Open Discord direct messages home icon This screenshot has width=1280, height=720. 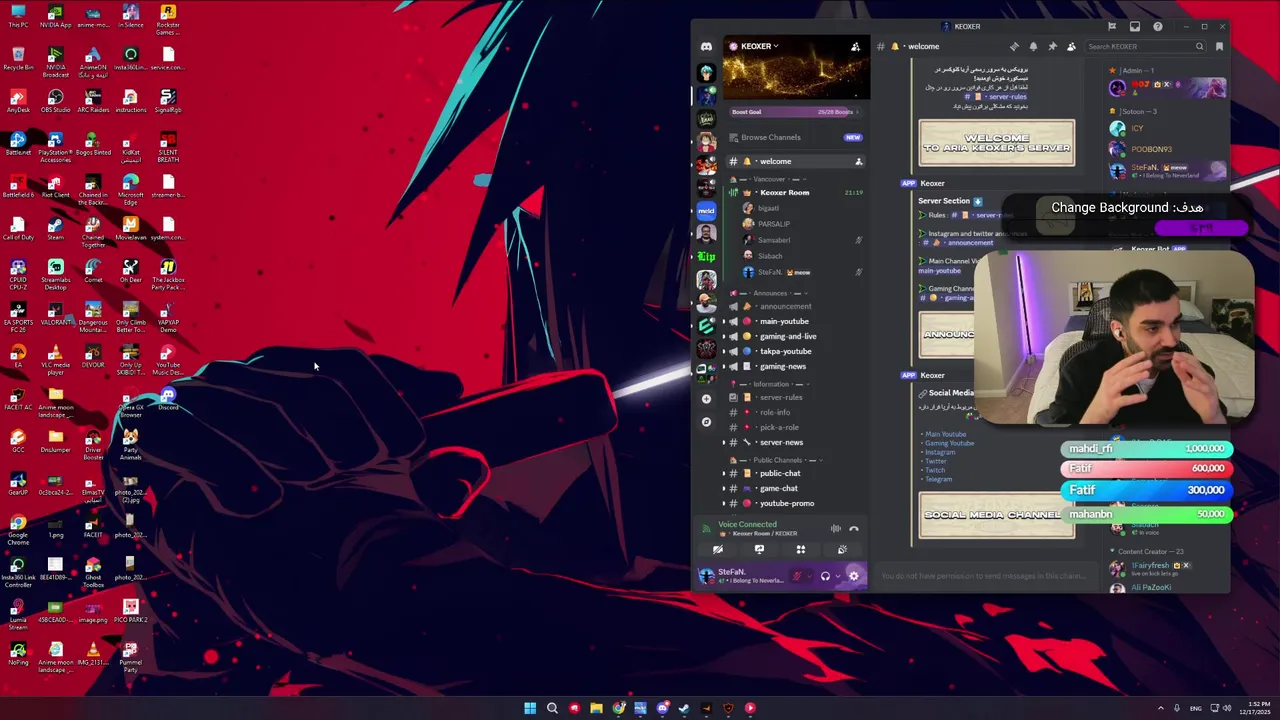(x=706, y=46)
